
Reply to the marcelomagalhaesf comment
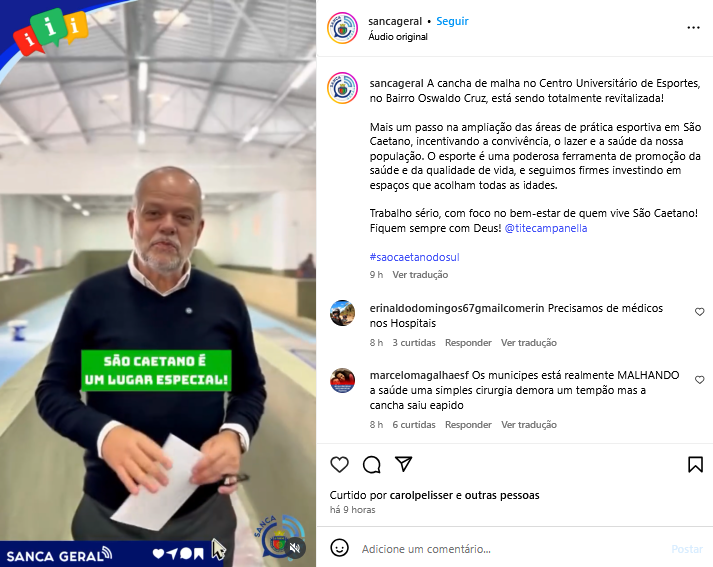468,425
